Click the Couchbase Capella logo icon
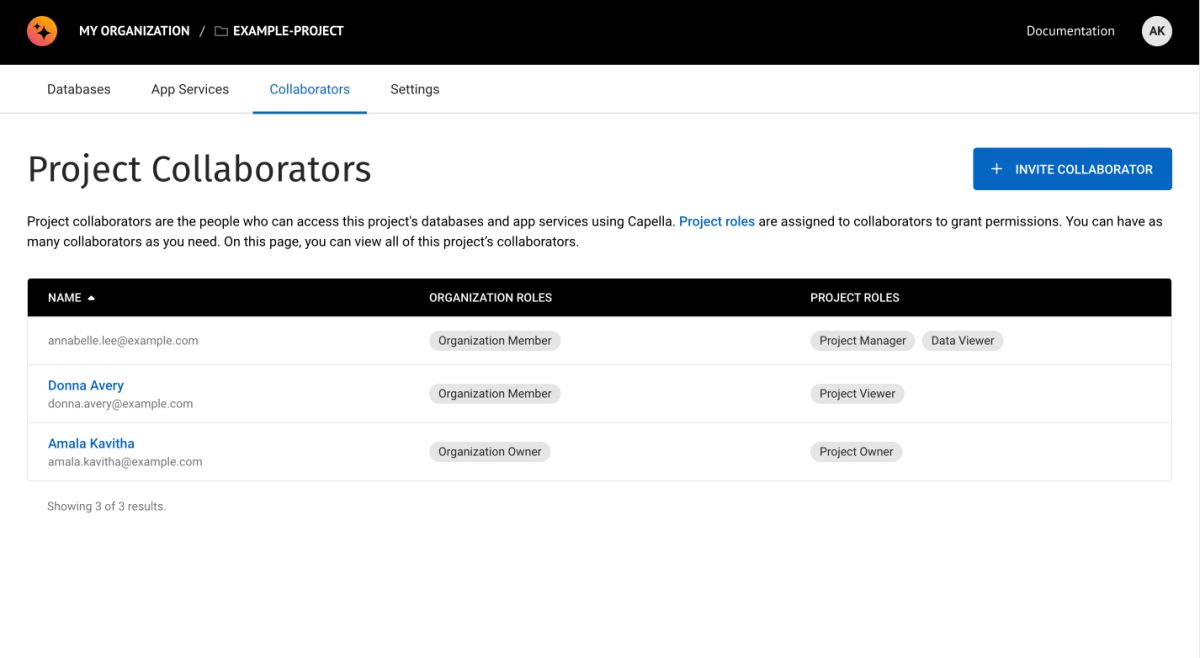1200x658 pixels. 42,31
